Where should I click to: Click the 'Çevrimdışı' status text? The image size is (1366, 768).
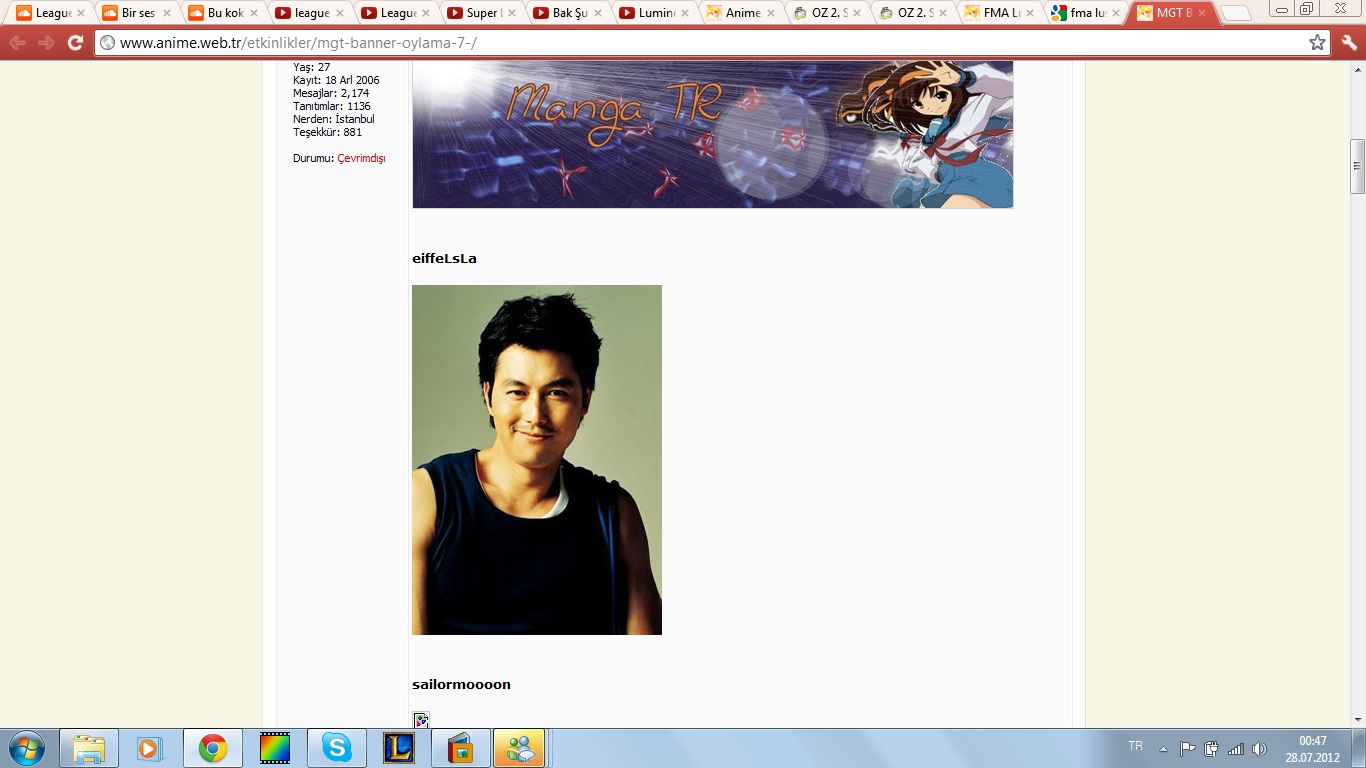coord(361,158)
